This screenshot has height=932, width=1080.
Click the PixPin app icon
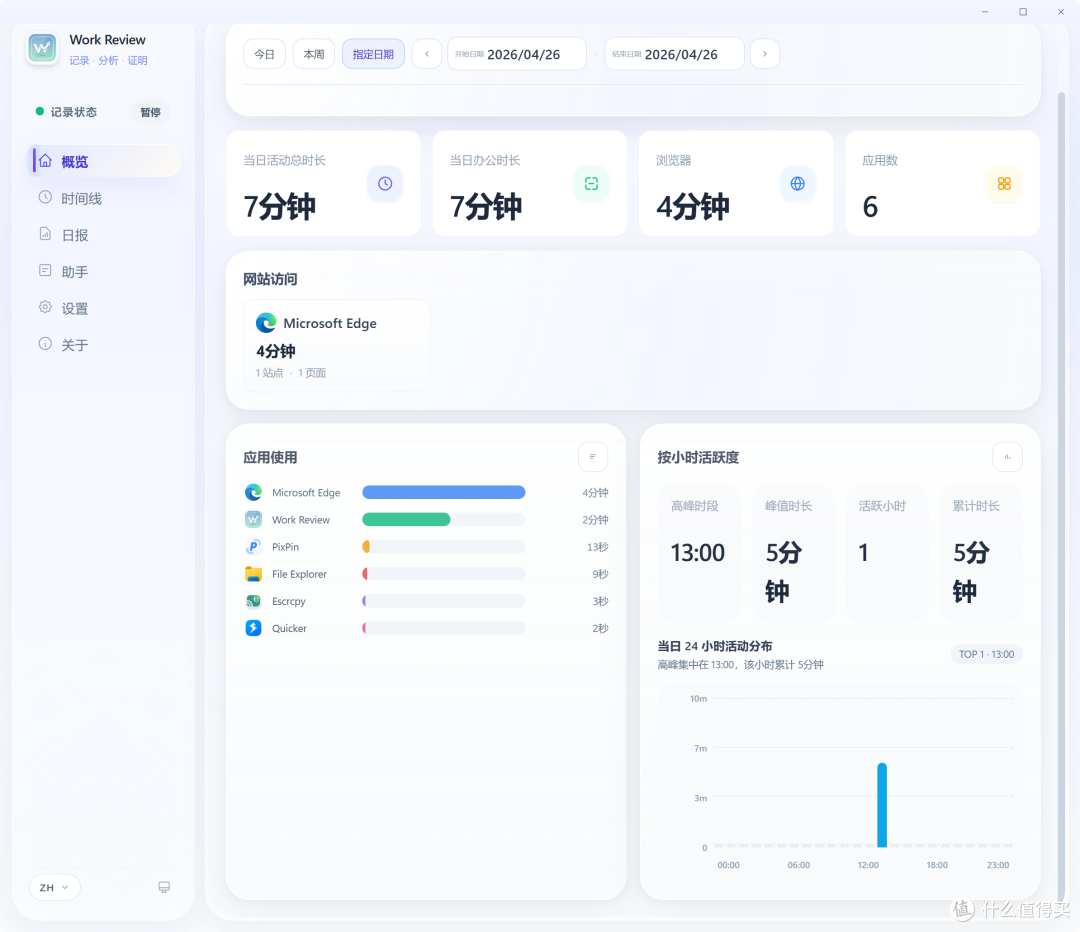click(253, 546)
